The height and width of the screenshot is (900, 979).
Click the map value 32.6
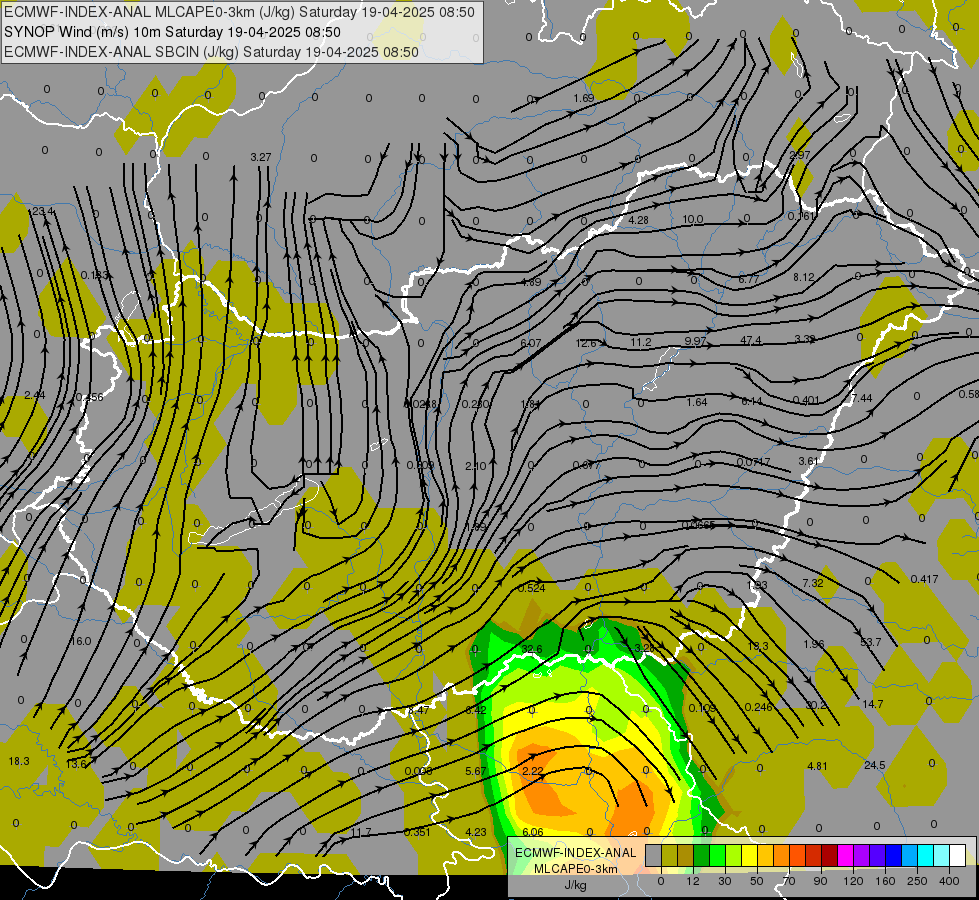531,649
